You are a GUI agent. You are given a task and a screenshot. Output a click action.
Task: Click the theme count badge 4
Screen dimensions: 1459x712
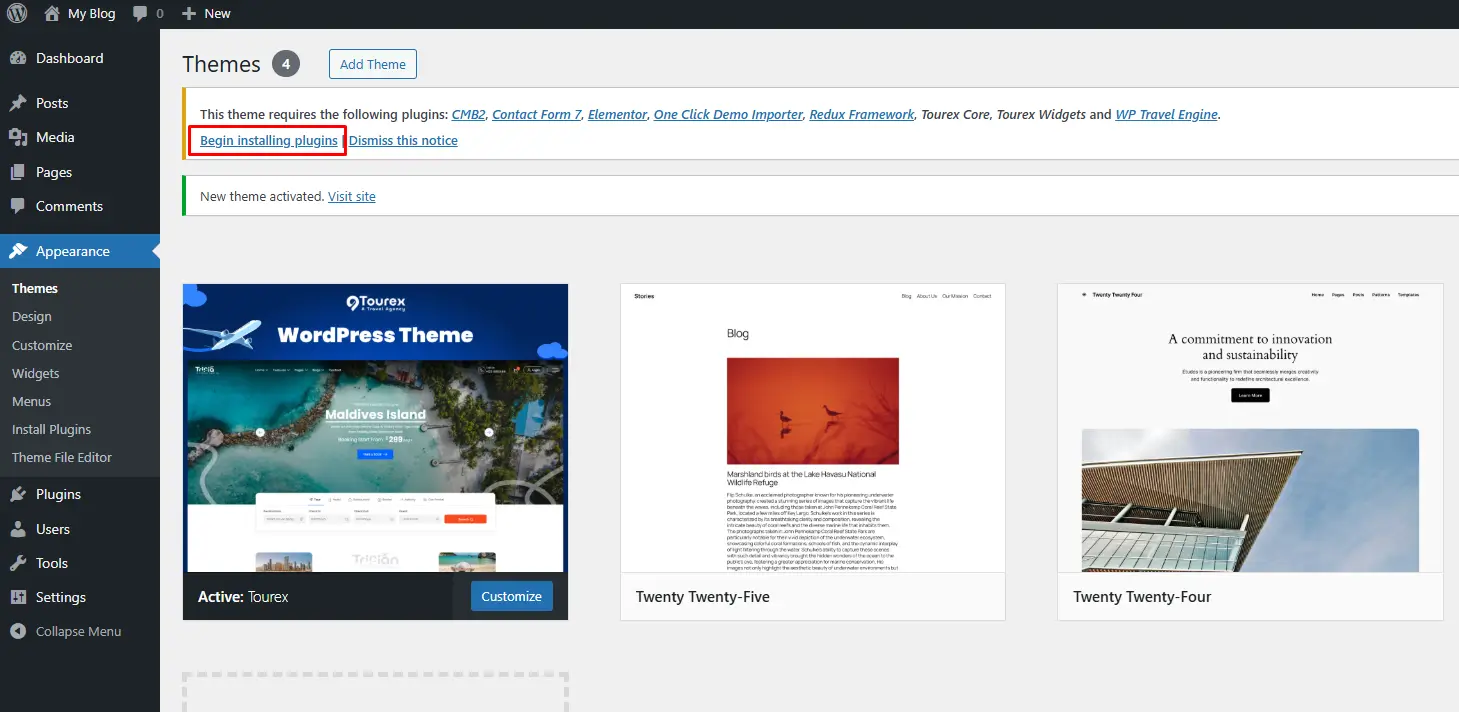point(286,64)
